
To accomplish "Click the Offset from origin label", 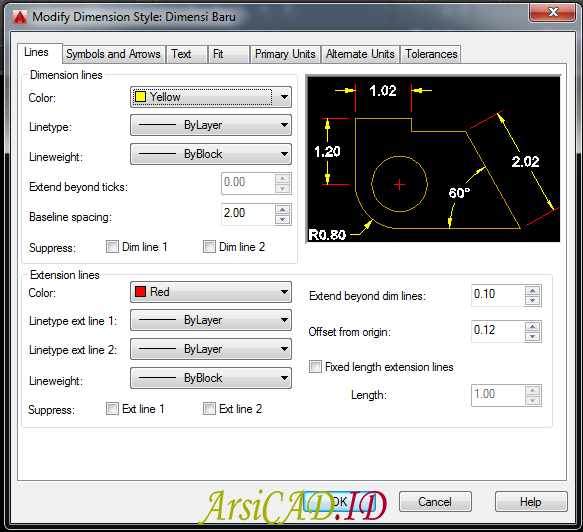I will click(x=350, y=332).
